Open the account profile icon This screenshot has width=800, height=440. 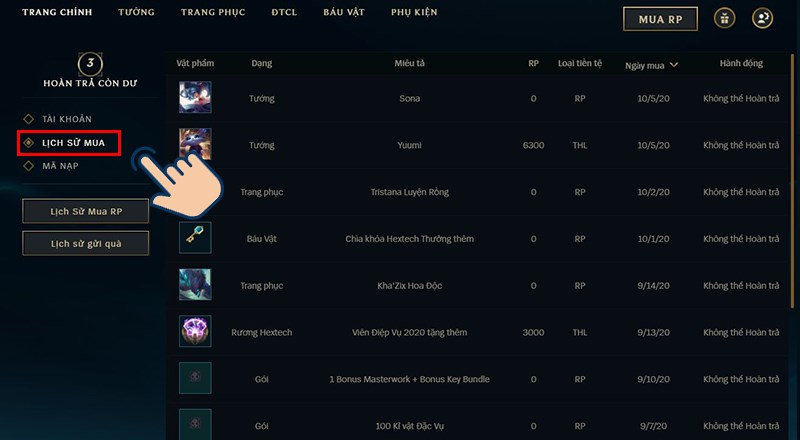coord(763,18)
